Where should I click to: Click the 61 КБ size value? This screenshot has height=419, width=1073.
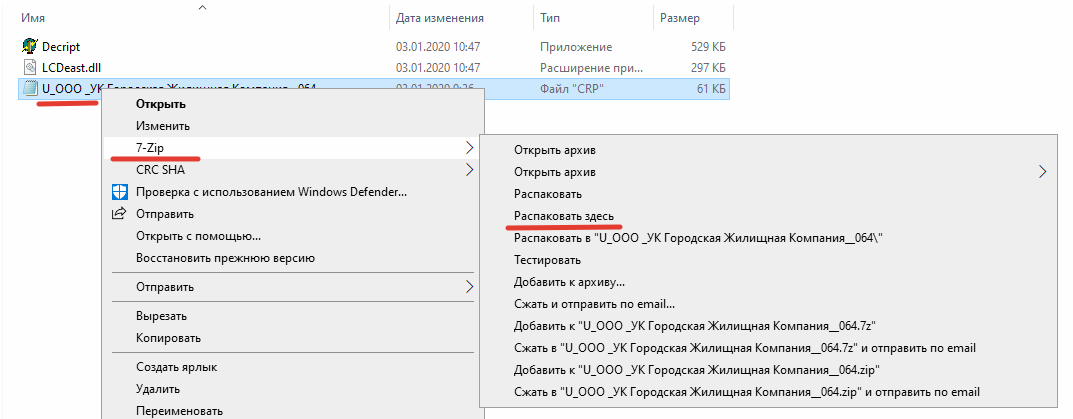(712, 88)
